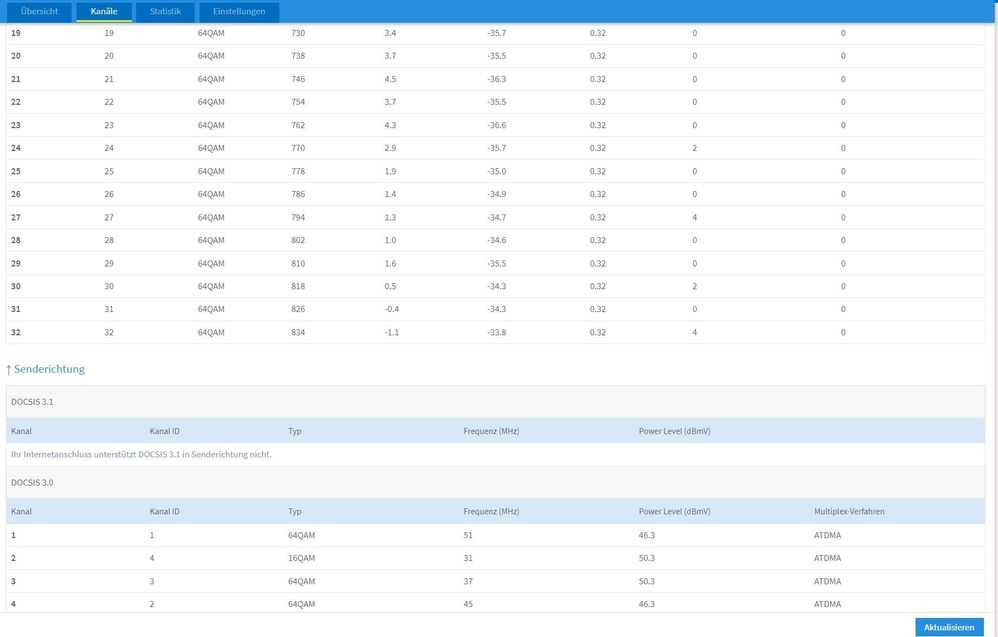Click frequency 834 in channel 32 row
This screenshot has width=998, height=637.
298,332
